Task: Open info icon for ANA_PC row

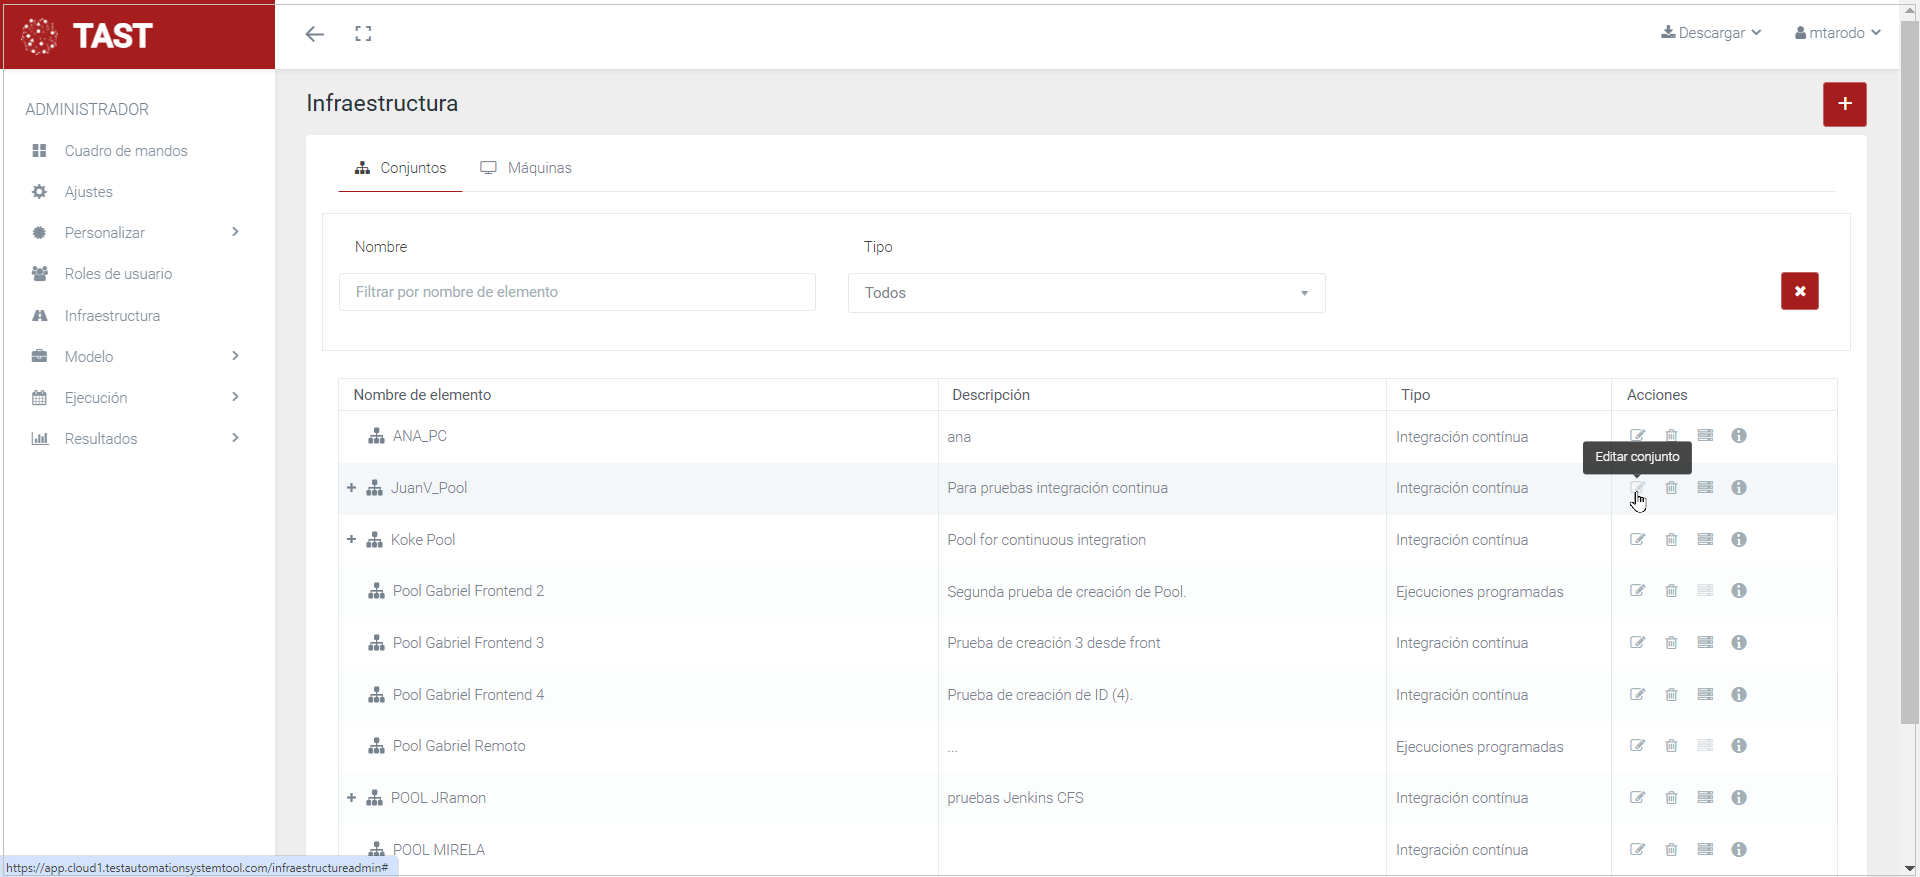Action: pyautogui.click(x=1739, y=436)
